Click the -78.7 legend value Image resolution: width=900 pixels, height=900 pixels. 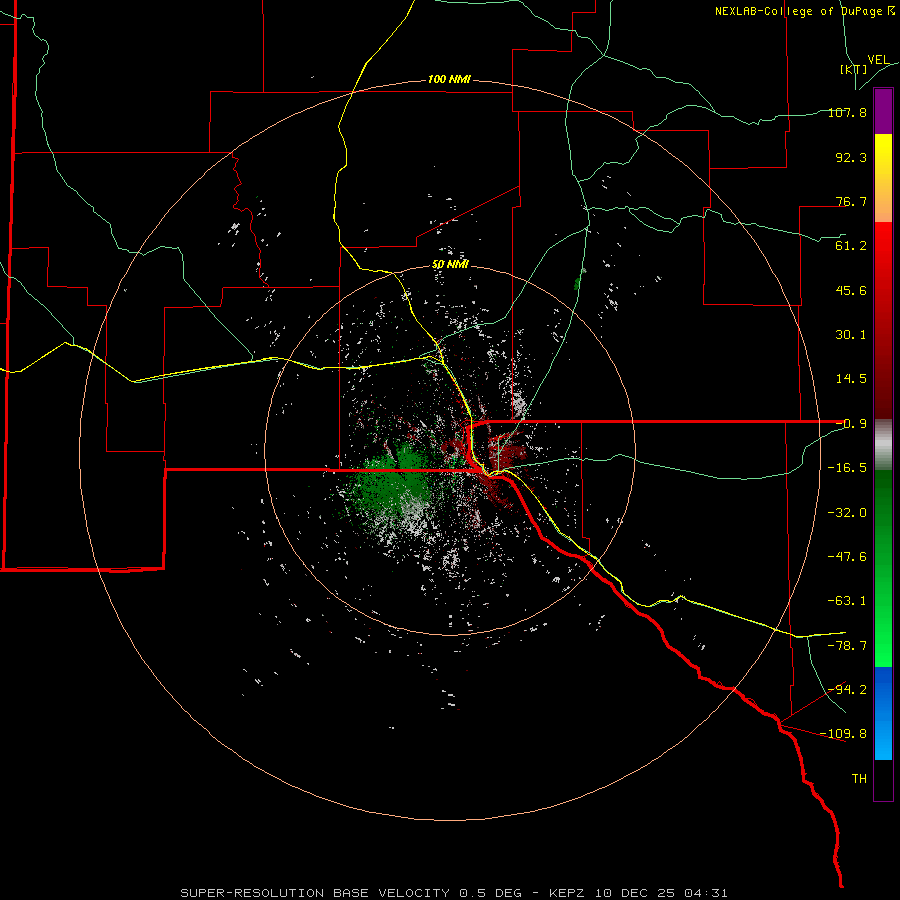(847, 646)
